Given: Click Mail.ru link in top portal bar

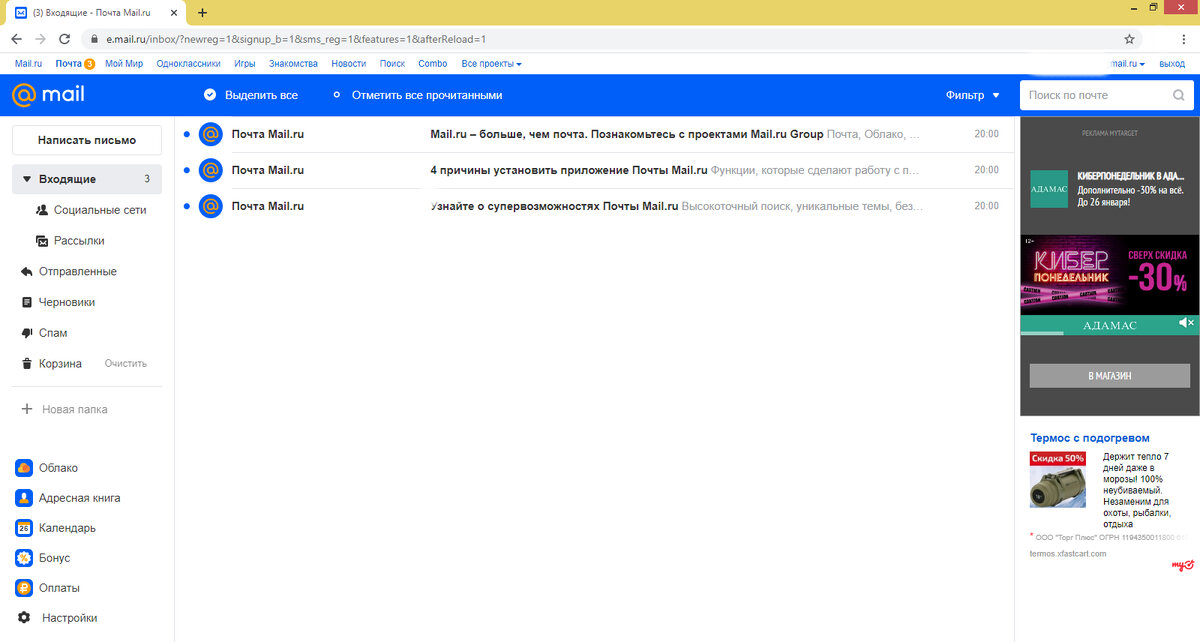Looking at the screenshot, I should 28,63.
